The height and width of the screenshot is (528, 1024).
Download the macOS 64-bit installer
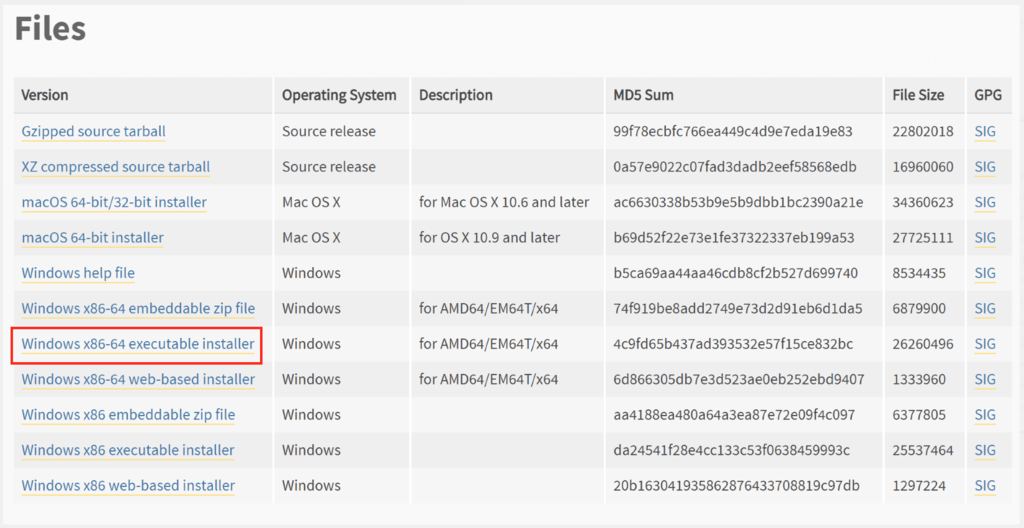[x=93, y=237]
